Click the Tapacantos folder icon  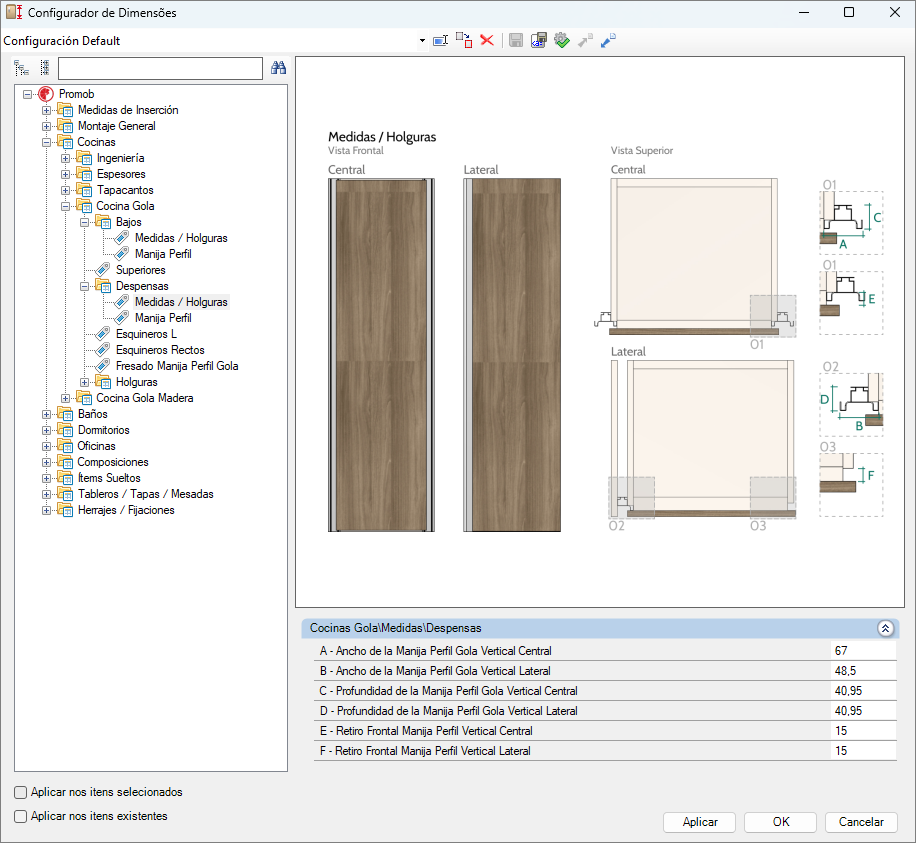pos(84,190)
